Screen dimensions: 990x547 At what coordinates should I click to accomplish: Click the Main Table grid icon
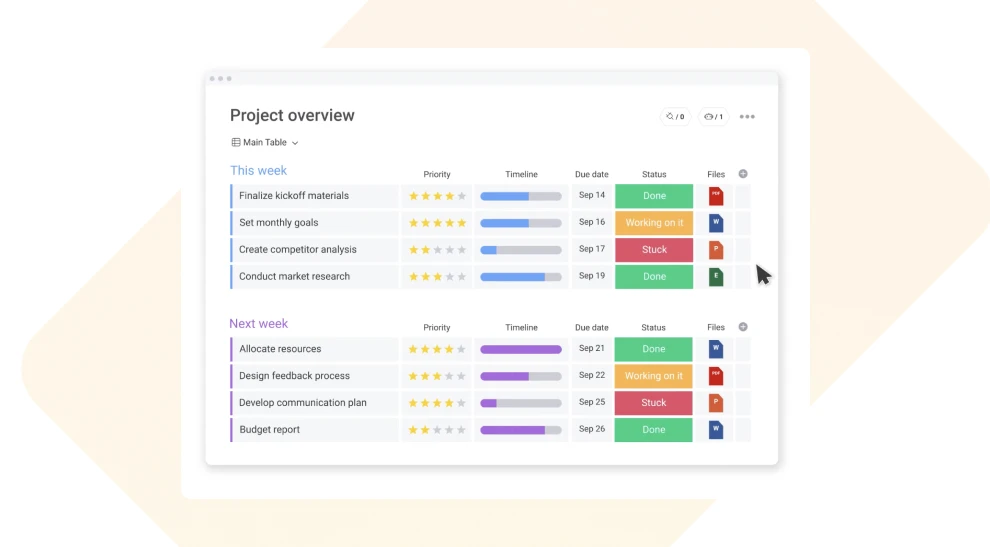tap(236, 143)
